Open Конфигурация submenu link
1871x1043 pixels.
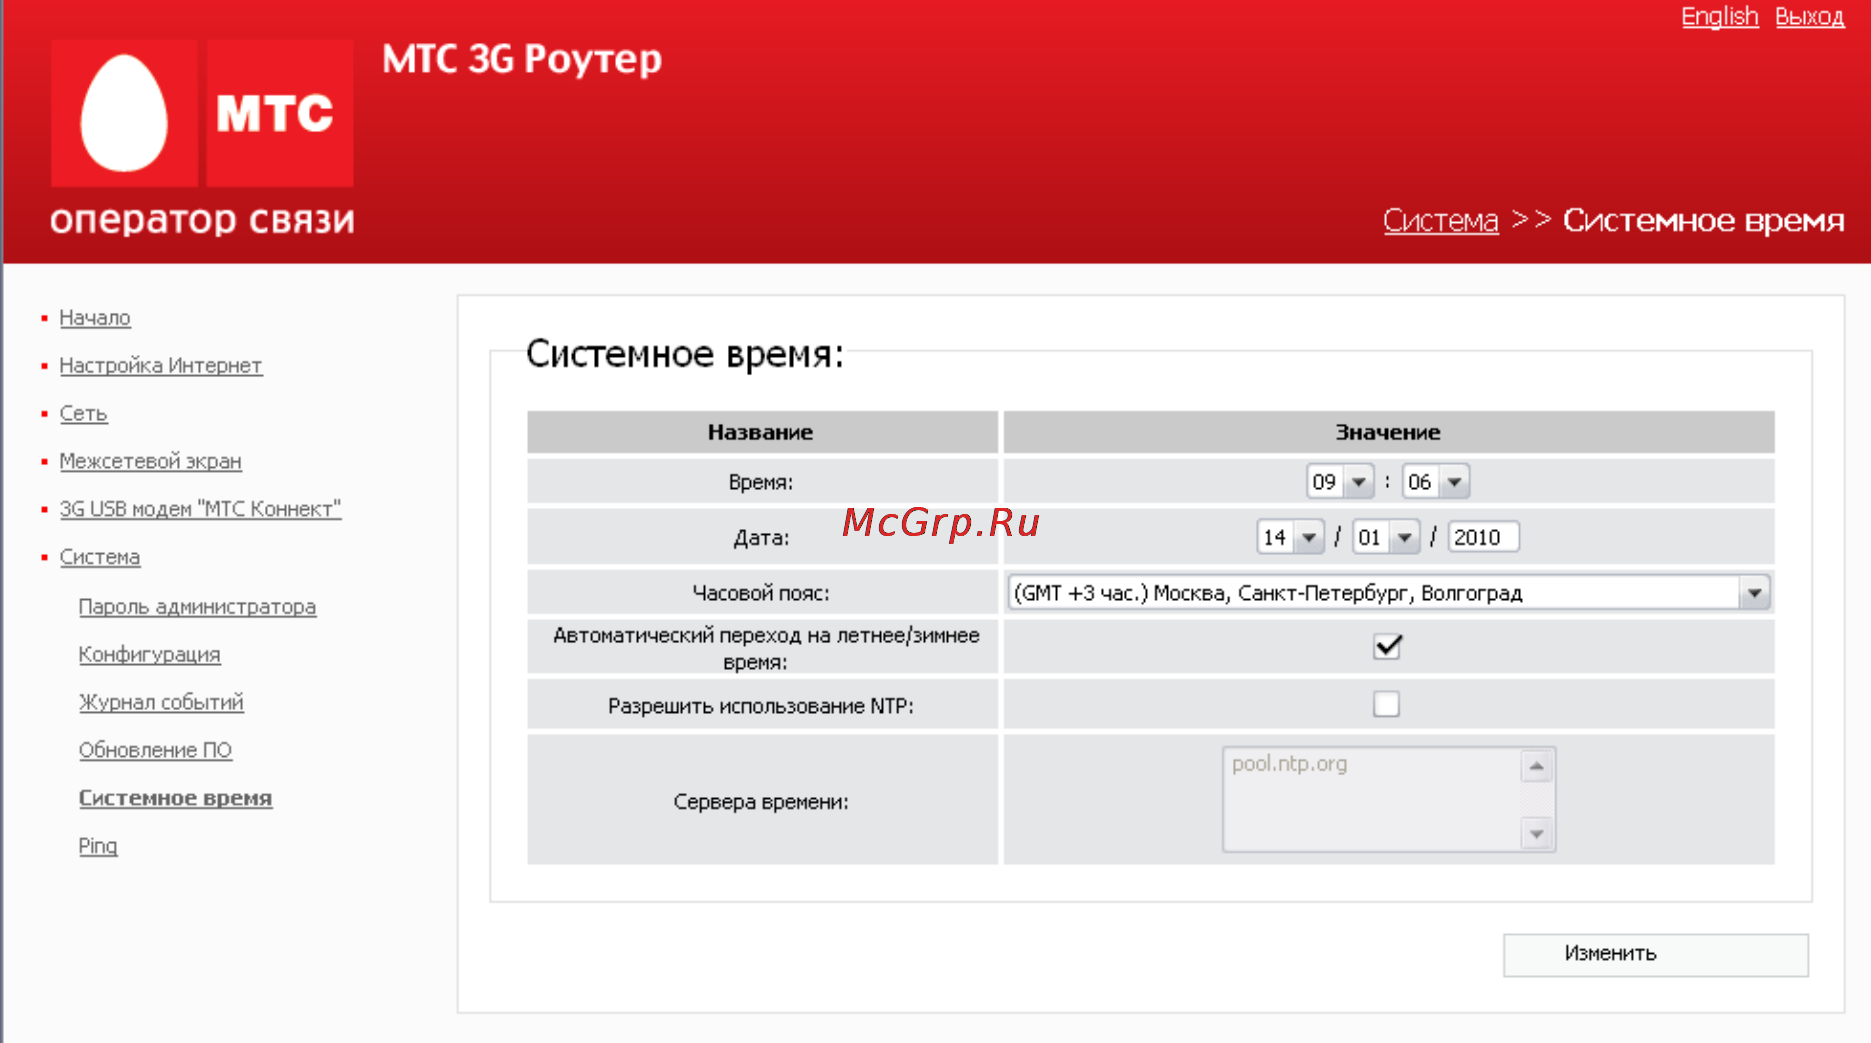(x=150, y=655)
